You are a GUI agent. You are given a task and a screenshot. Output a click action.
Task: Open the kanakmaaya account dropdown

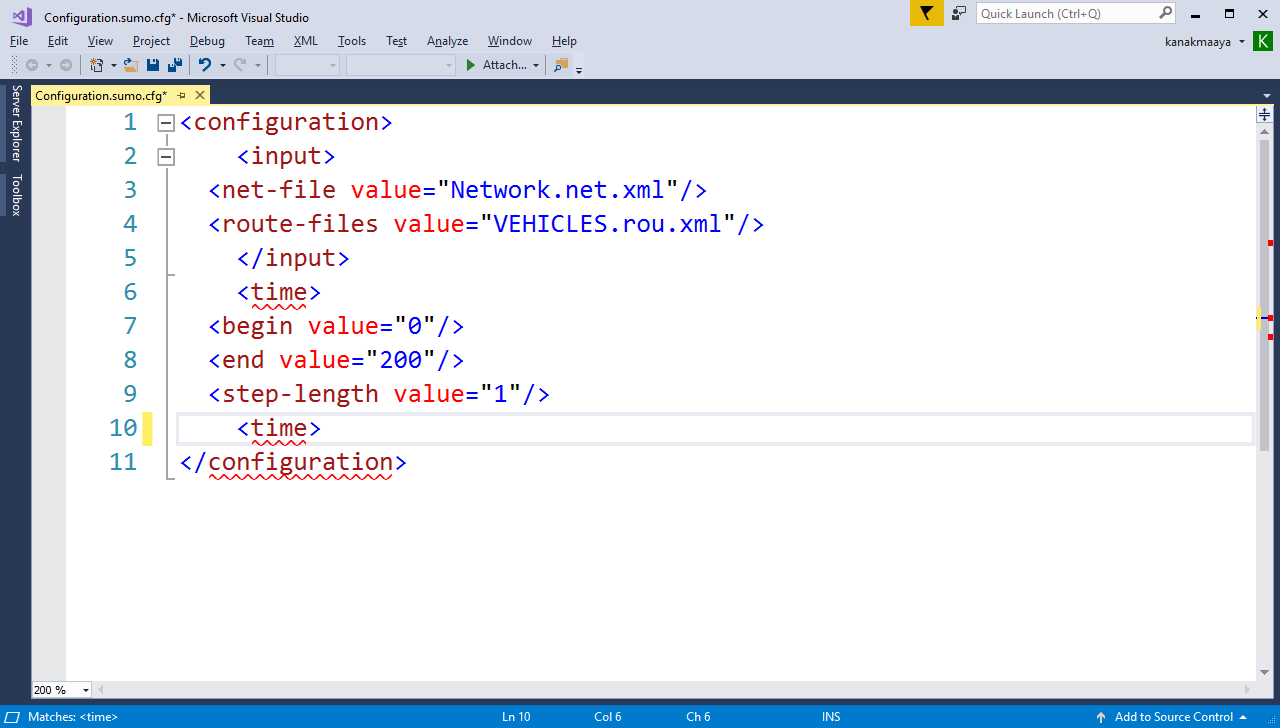[1242, 41]
